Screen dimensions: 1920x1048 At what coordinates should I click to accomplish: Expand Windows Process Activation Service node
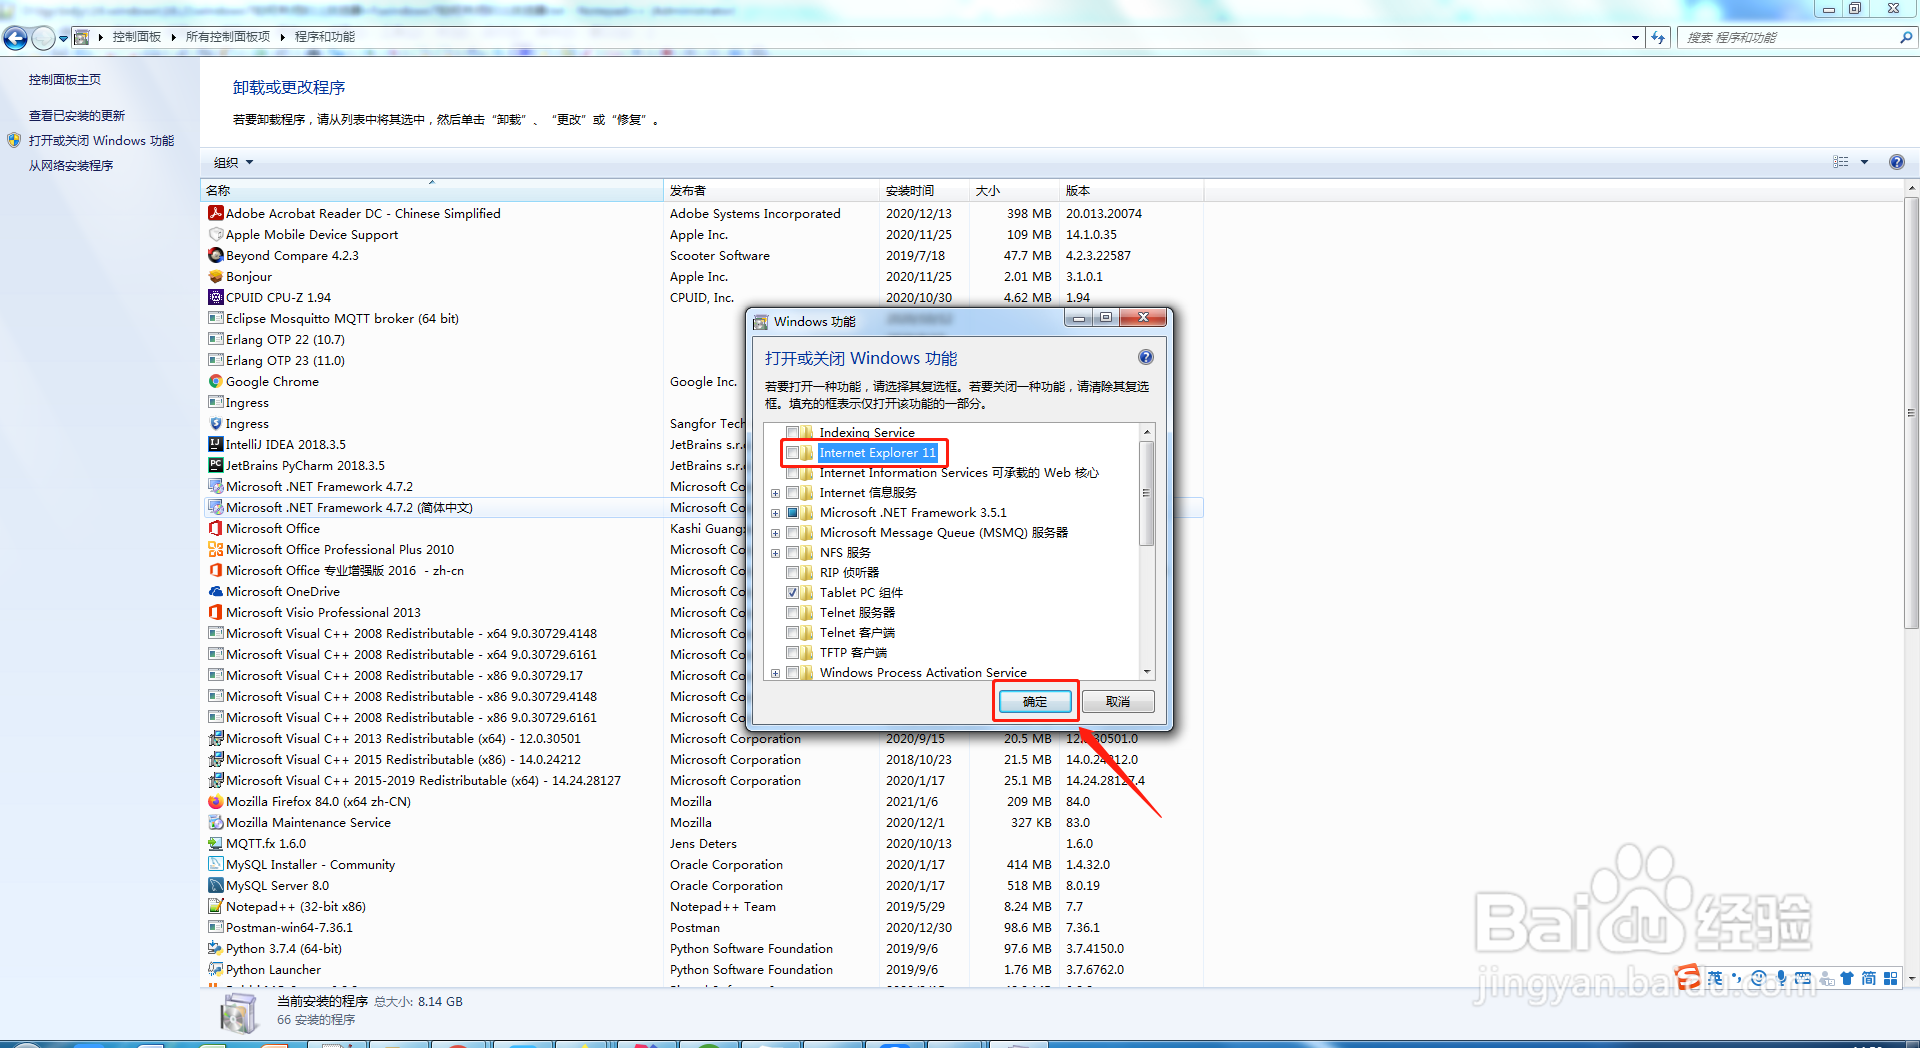tap(775, 673)
